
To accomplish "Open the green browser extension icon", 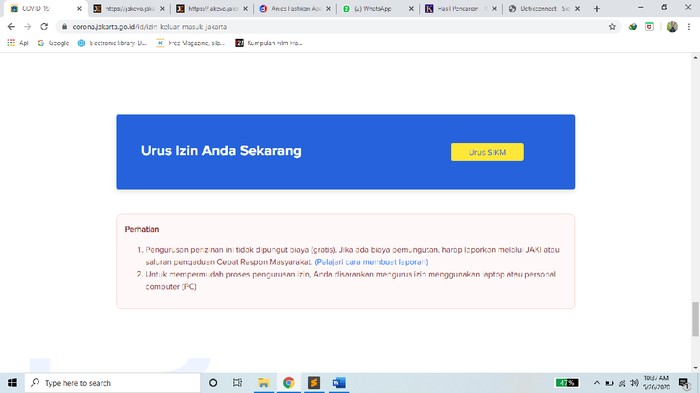I will (x=633, y=27).
